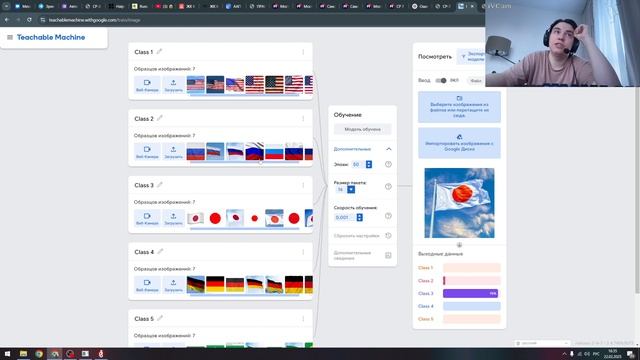This screenshot has width=640, height=360.
Task: Open the batch size dropdown
Action: [351, 189]
